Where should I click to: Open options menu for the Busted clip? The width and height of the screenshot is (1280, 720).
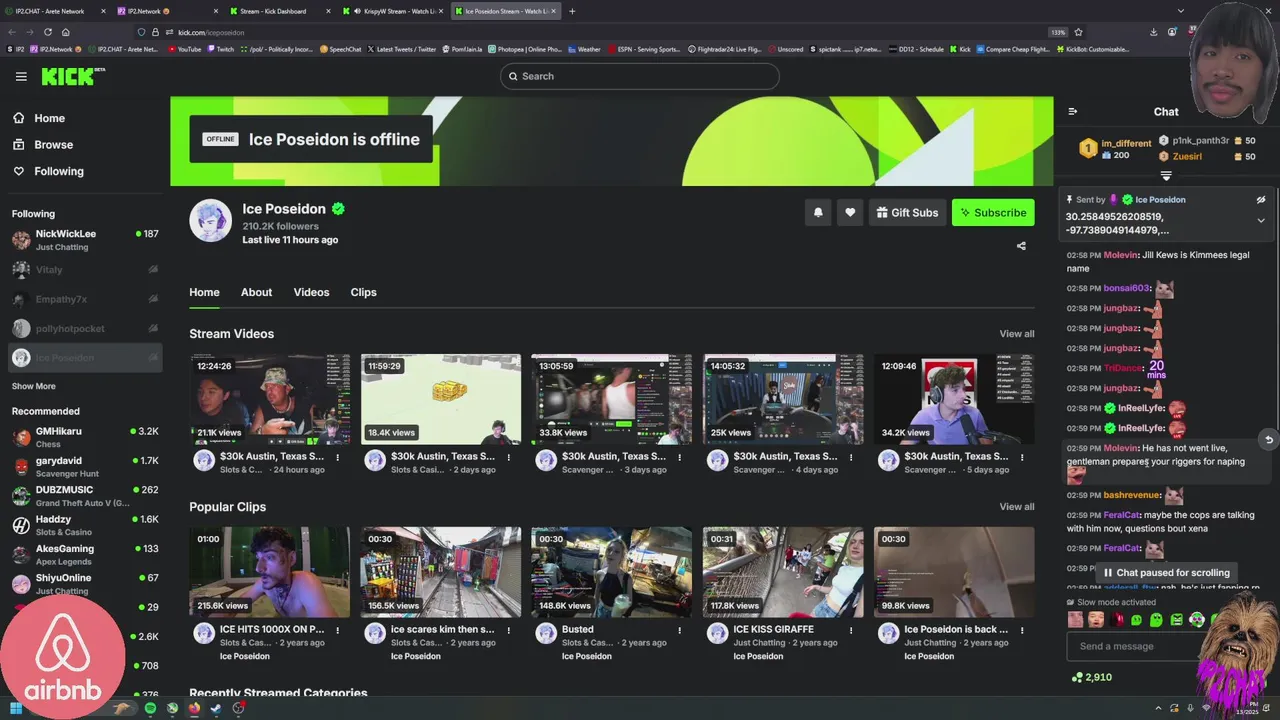click(x=680, y=630)
